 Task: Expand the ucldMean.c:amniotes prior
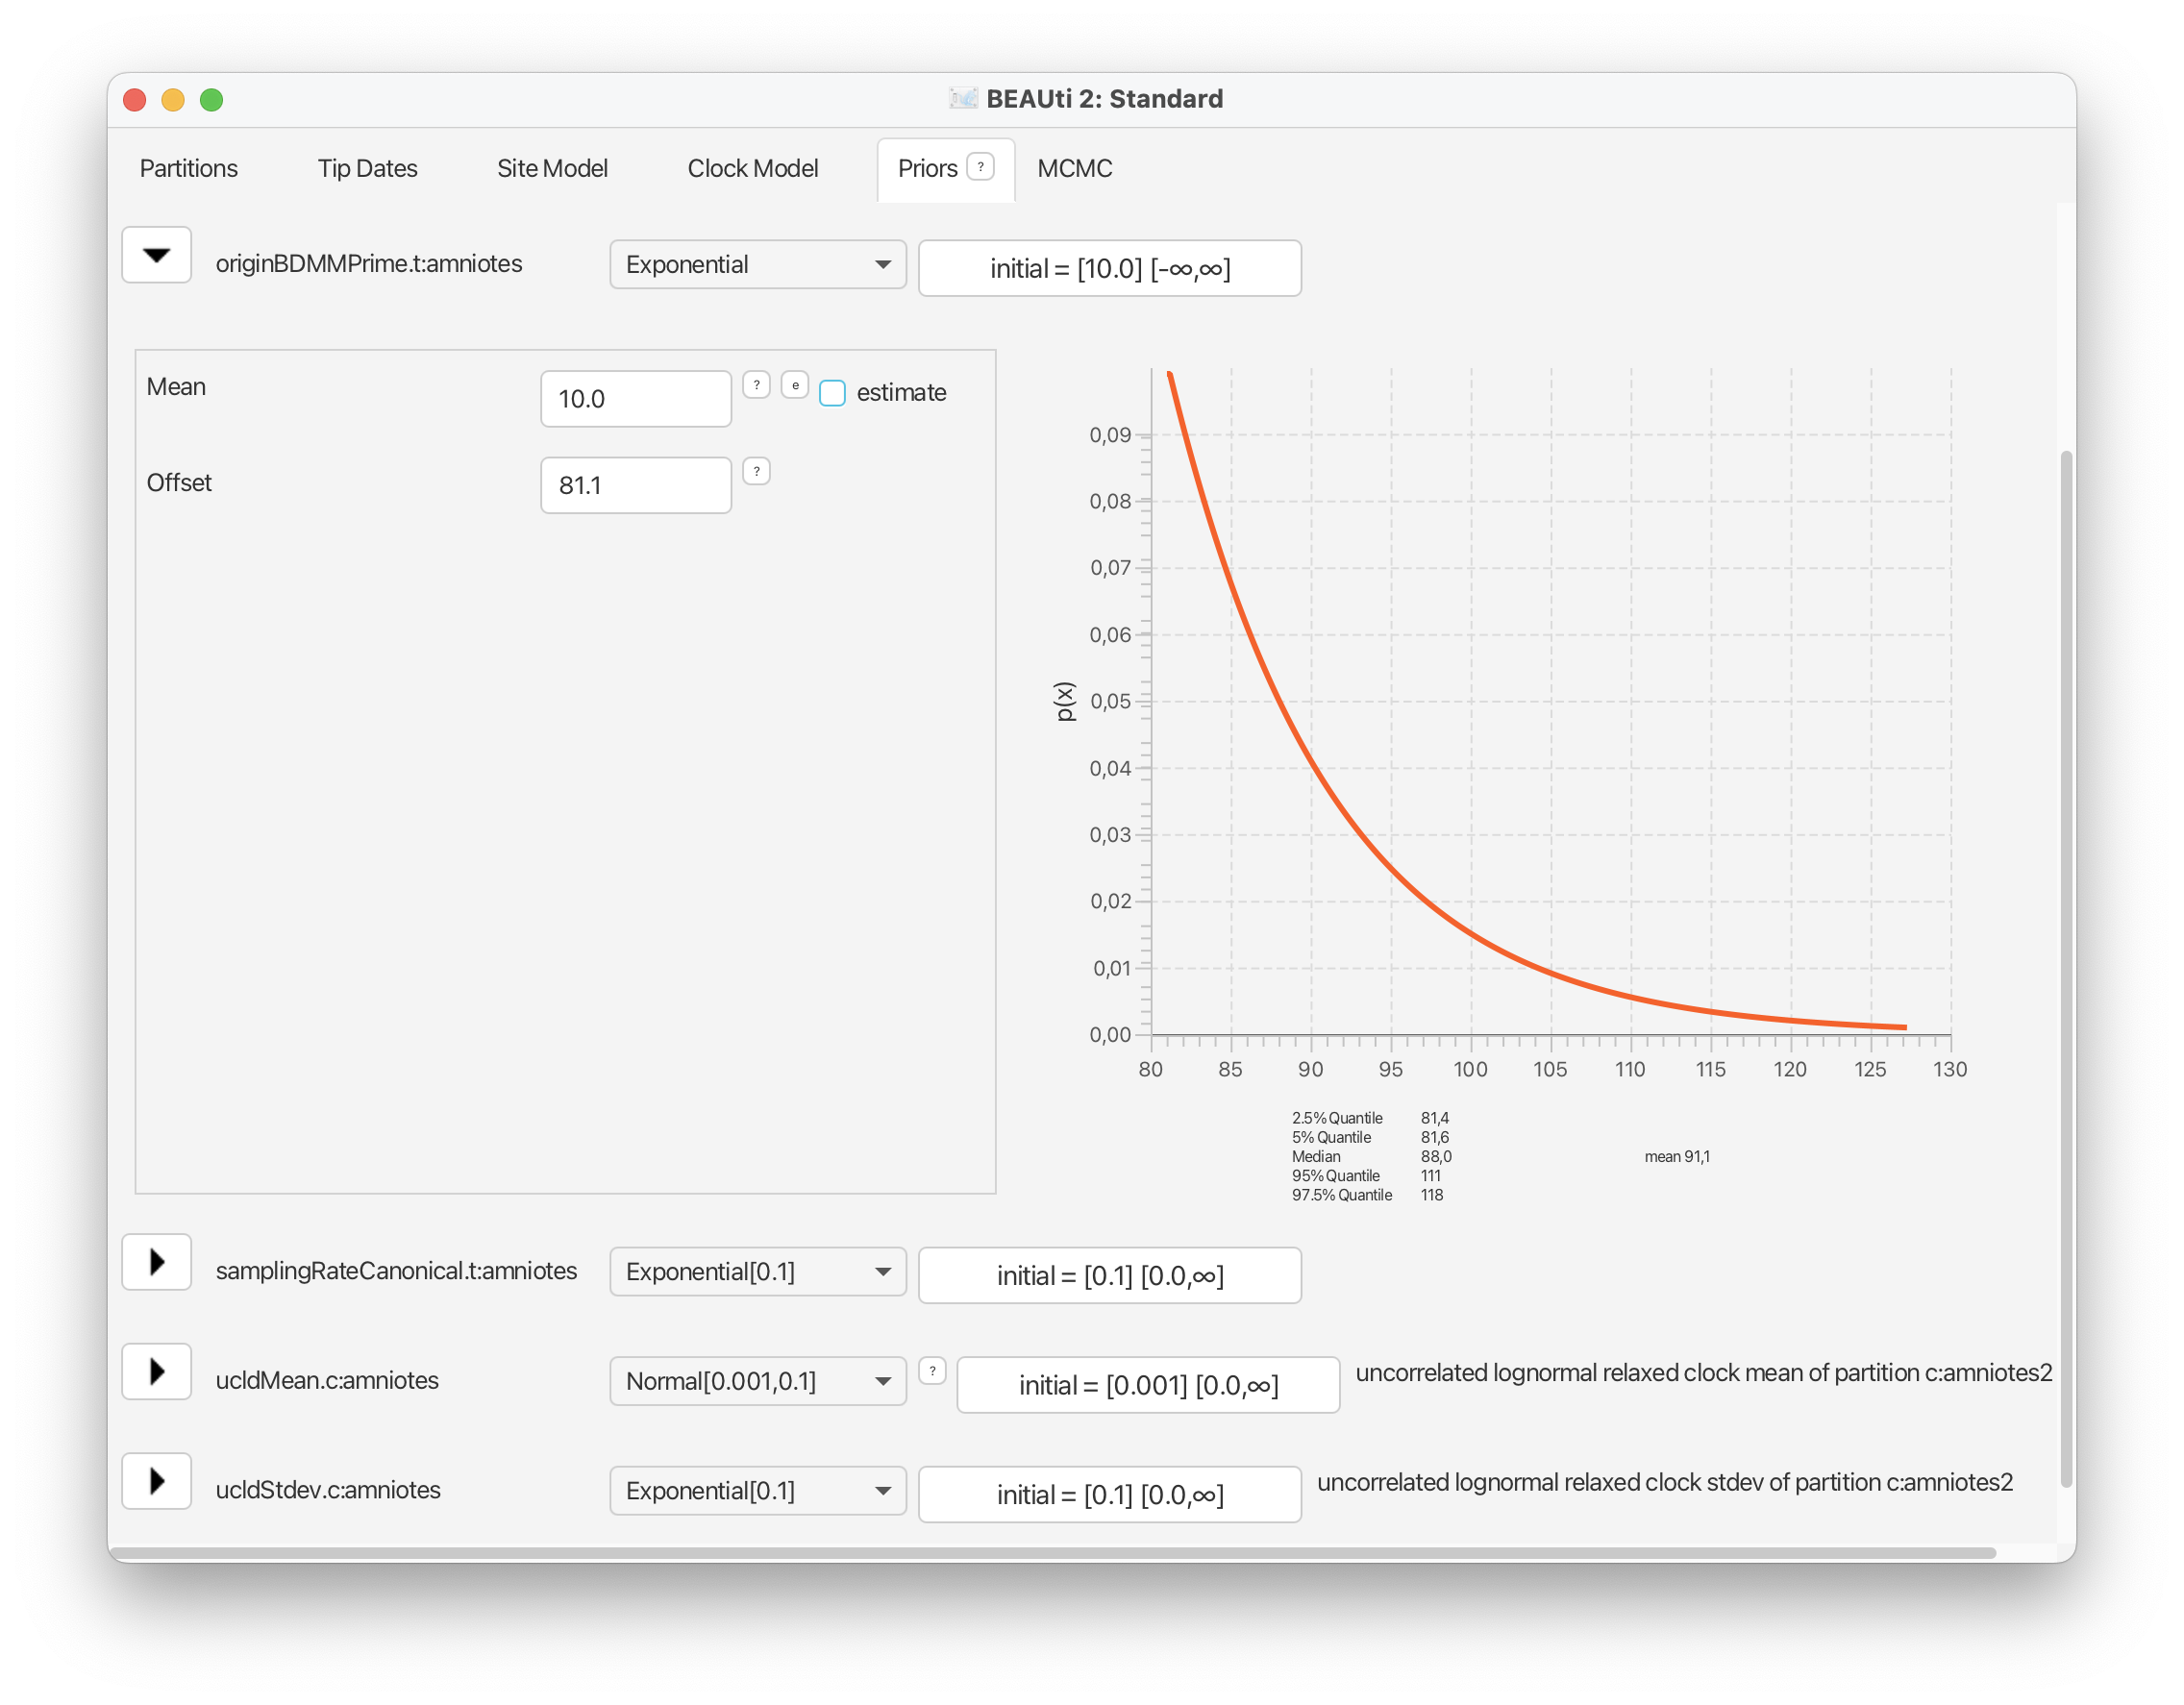click(157, 1371)
